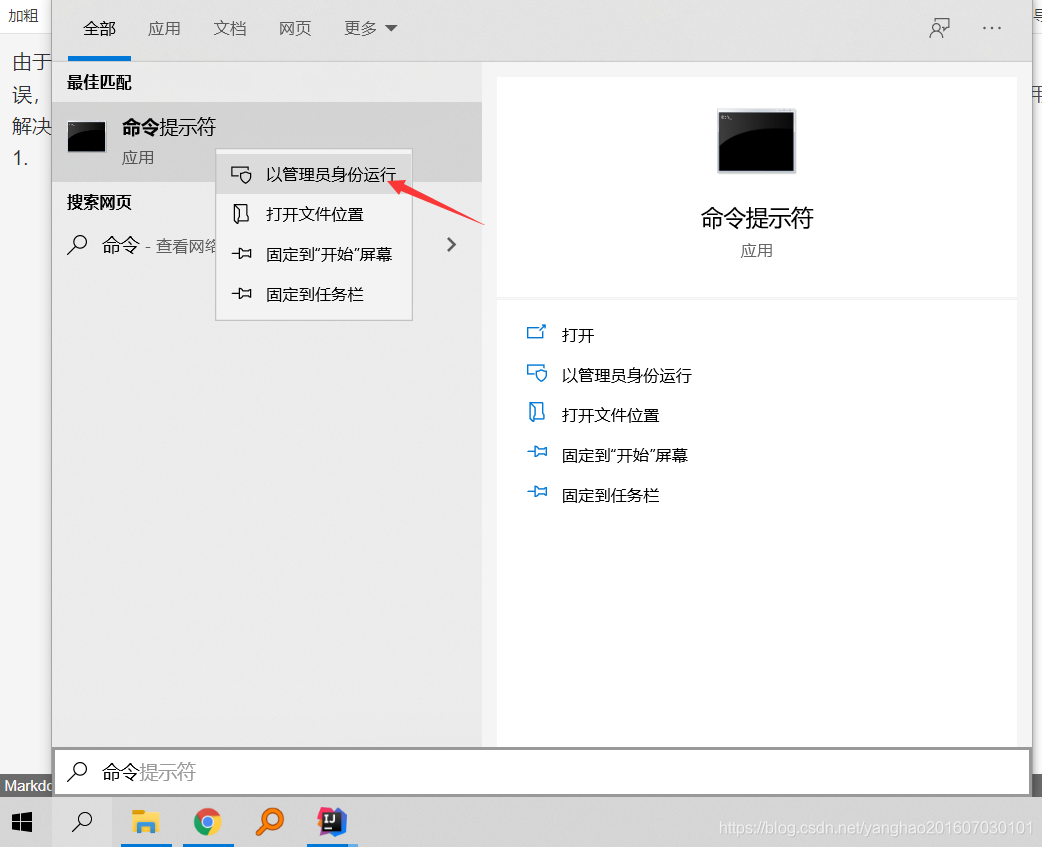Click 以管理员身份运行 in the right pane
Screen dimensions: 1042x847
coord(627,375)
